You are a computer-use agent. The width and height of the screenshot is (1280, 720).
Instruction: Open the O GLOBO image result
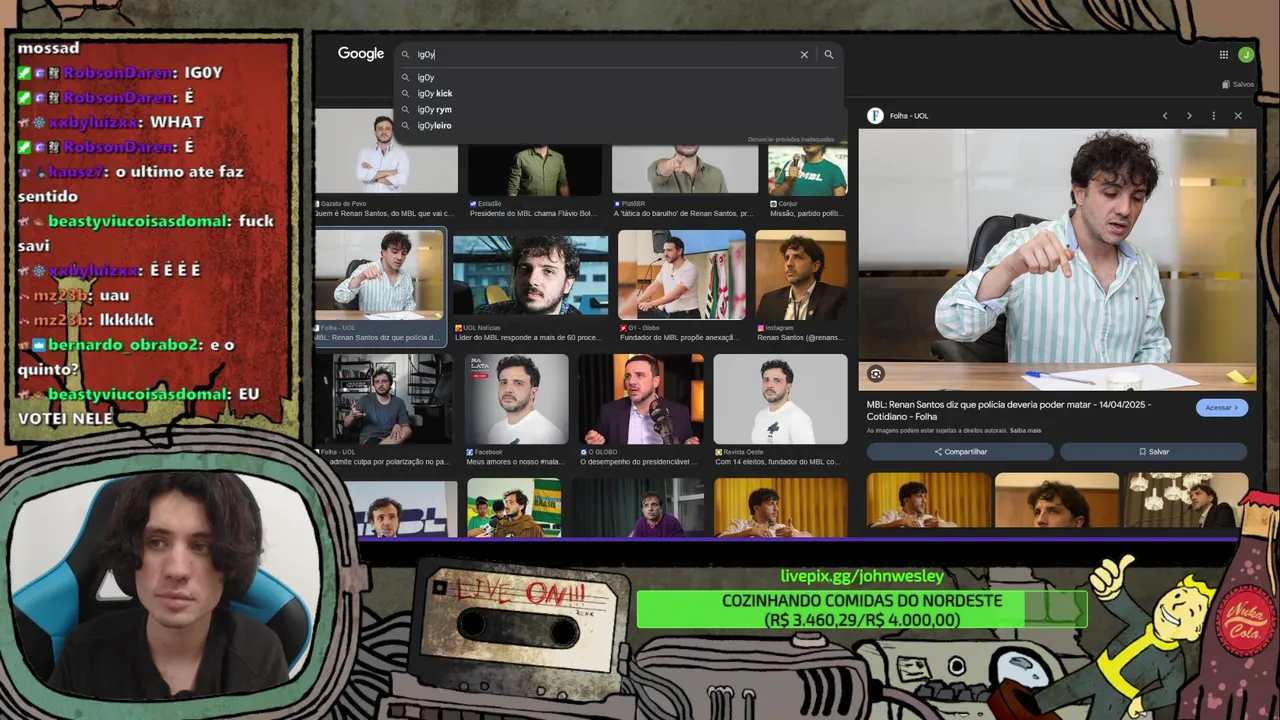point(640,399)
